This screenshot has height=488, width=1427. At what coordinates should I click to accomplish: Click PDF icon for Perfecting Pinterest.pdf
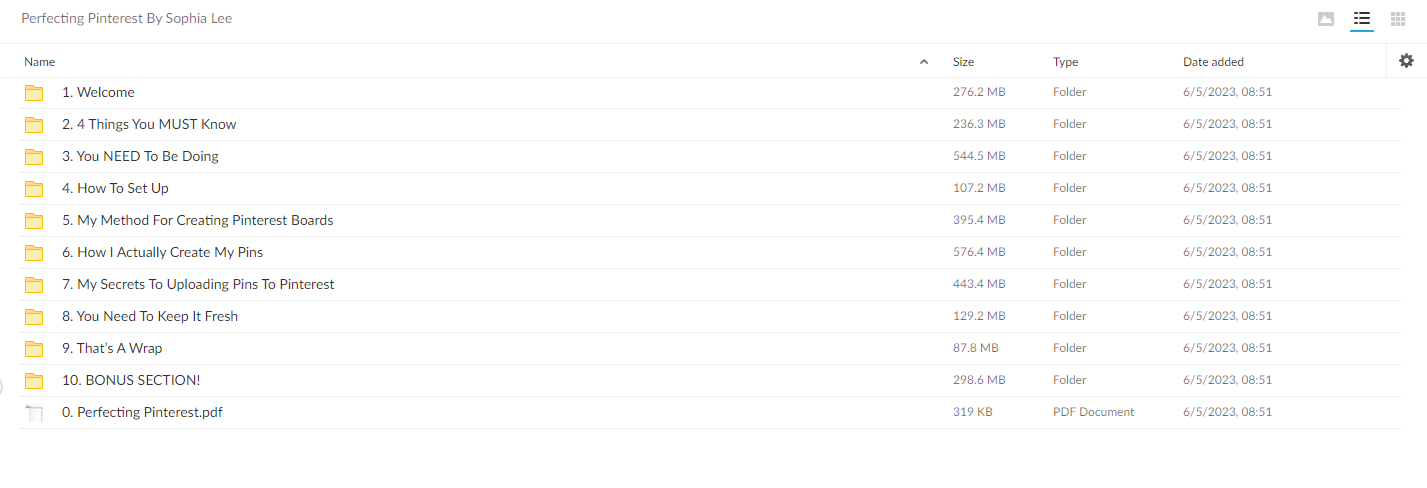[34, 413]
